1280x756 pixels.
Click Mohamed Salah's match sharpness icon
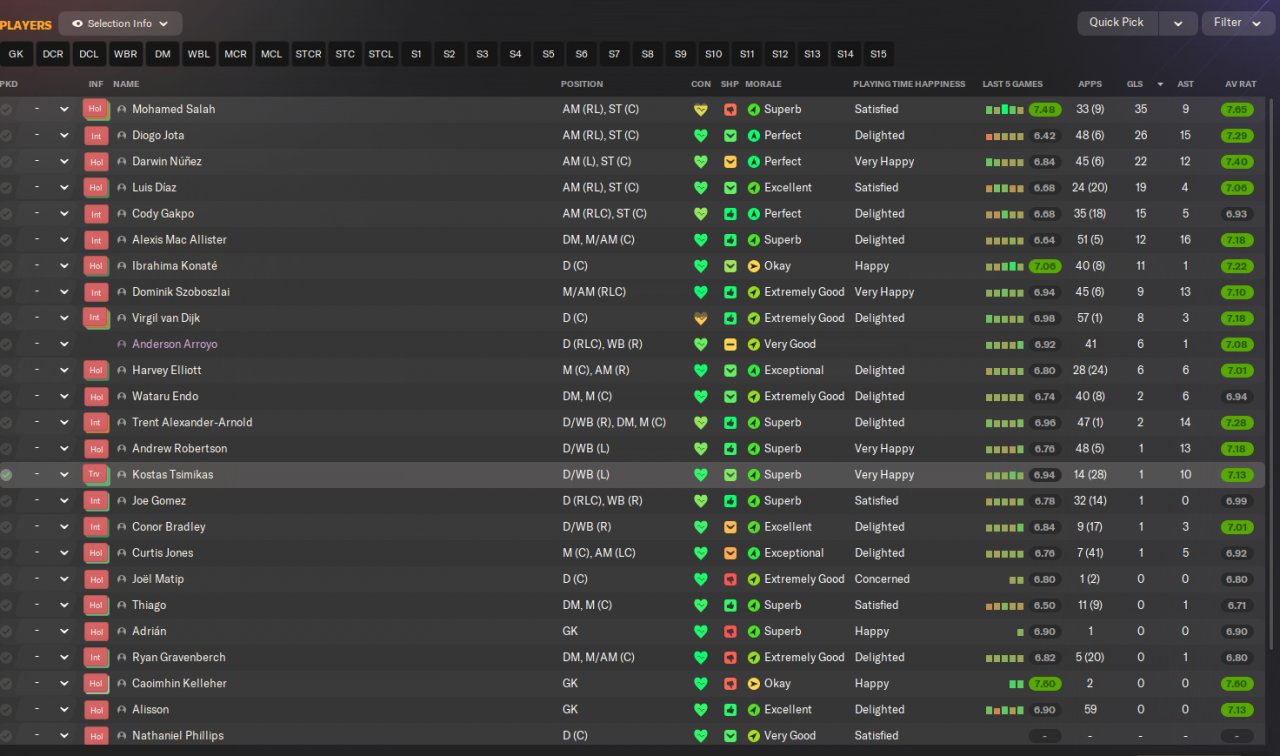click(x=730, y=109)
